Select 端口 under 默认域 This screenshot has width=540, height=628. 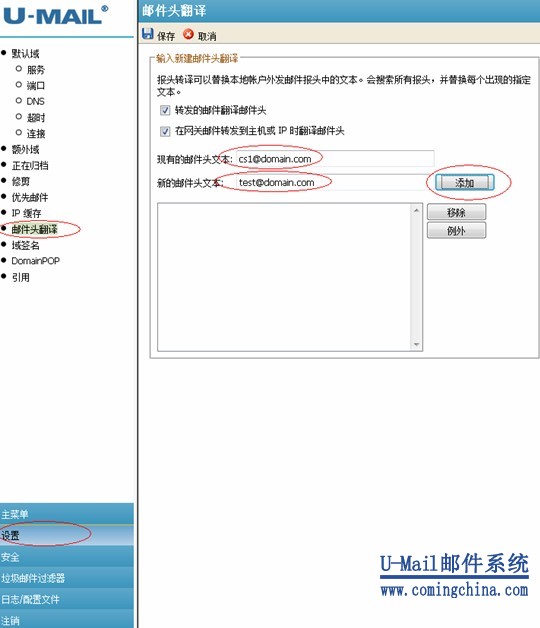click(x=36, y=85)
